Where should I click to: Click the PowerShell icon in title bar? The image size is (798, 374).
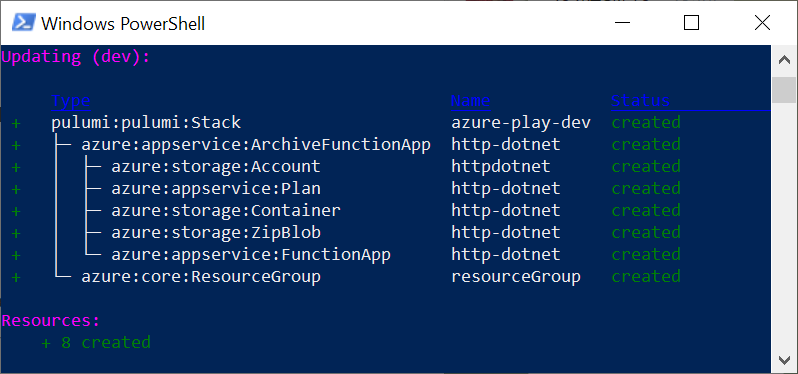tap(23, 23)
